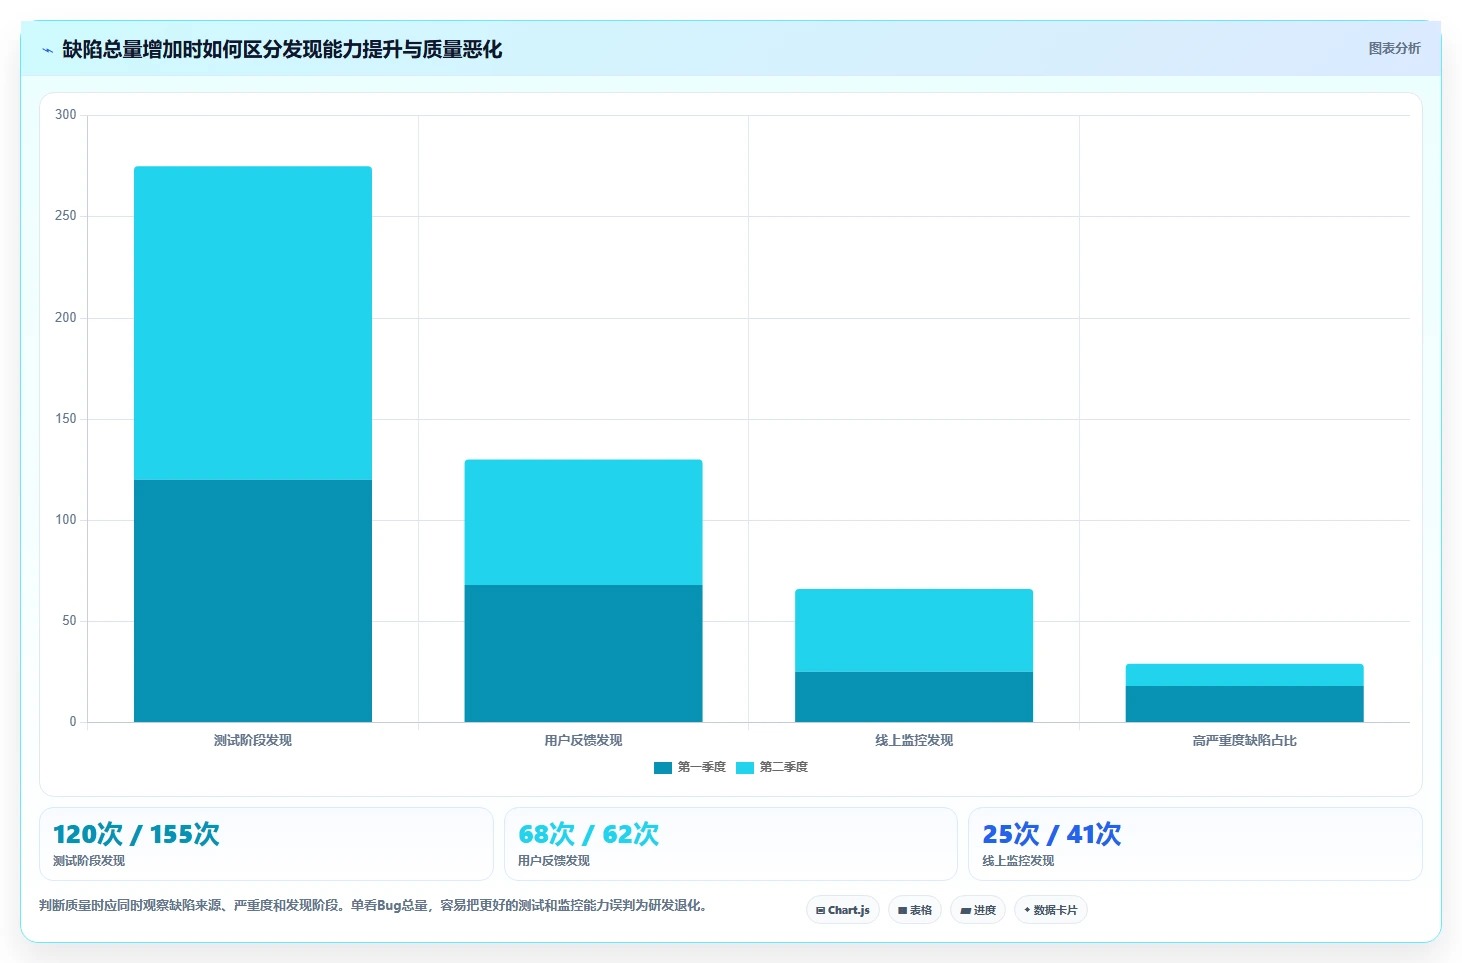The height and width of the screenshot is (963, 1462).
Task: Click the 高严重度缺陷占比 x-axis label
Action: point(1244,740)
